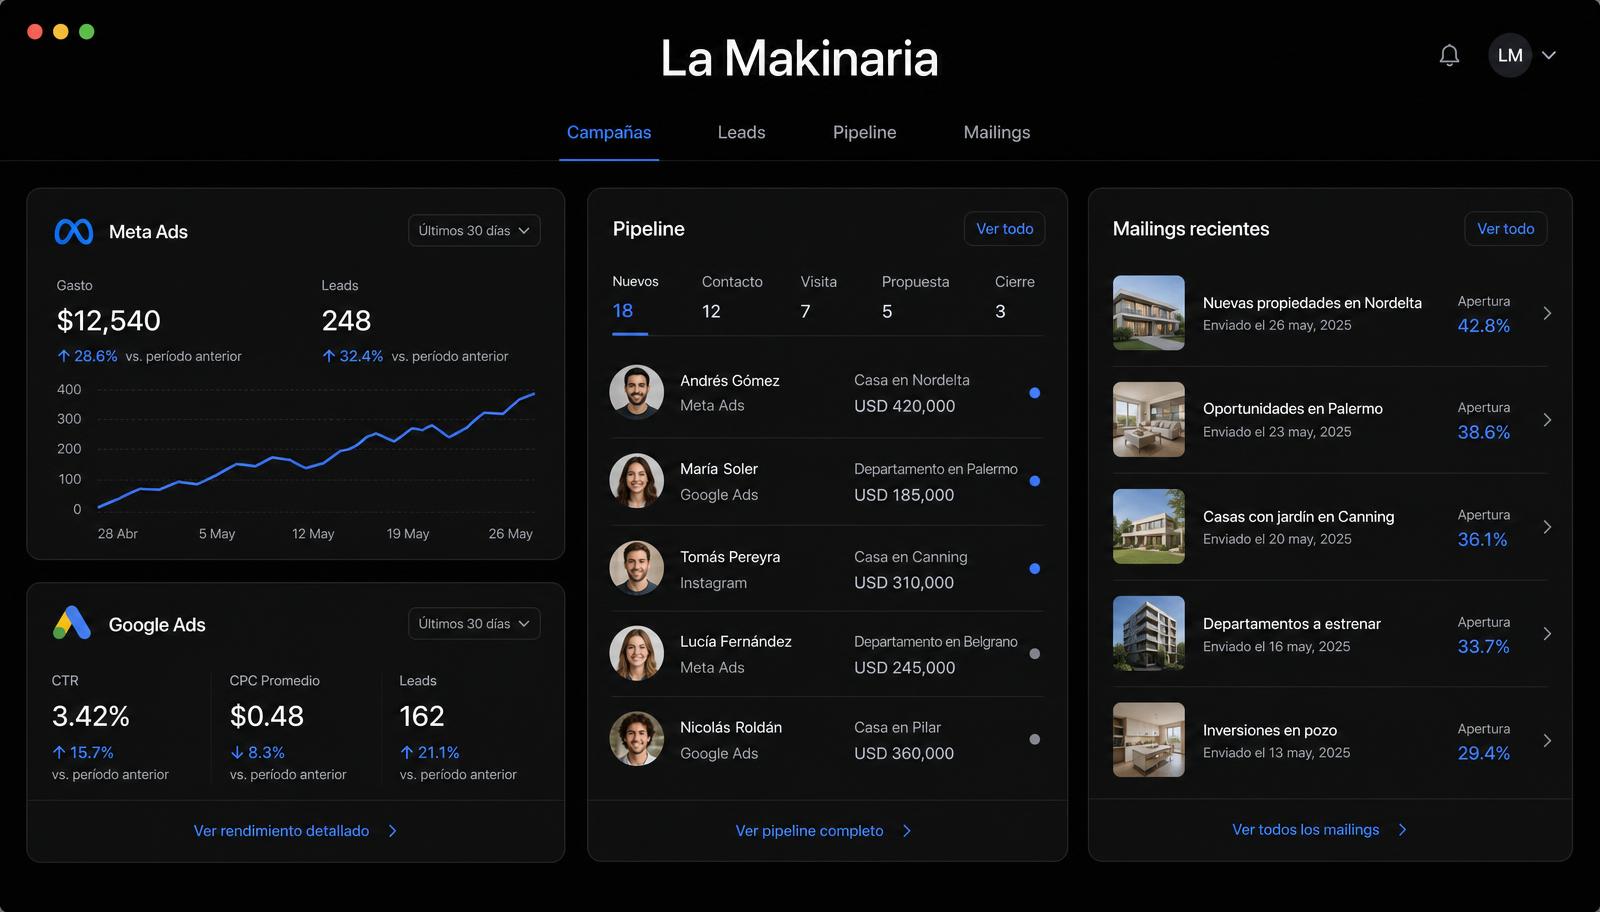Click Ver todo in Pipeline card
Screen dimensions: 1600x912
click(1005, 229)
